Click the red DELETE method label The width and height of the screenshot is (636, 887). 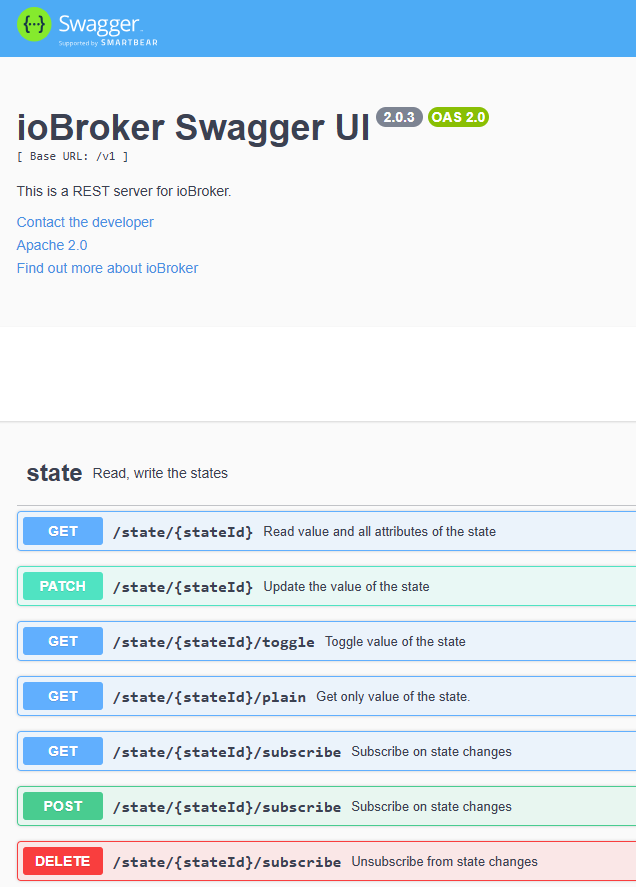63,861
